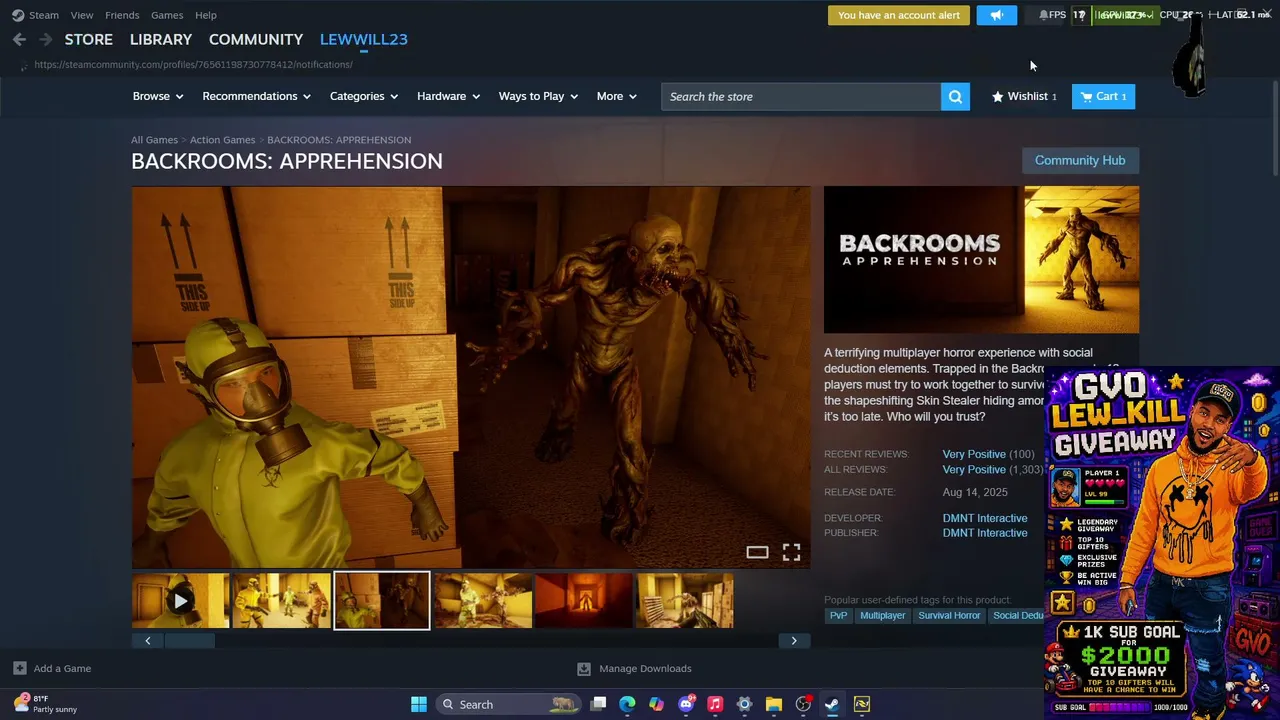Viewport: 1280px width, 720px height.
Task: Switch to the COMMUNITY tab
Action: tap(256, 39)
